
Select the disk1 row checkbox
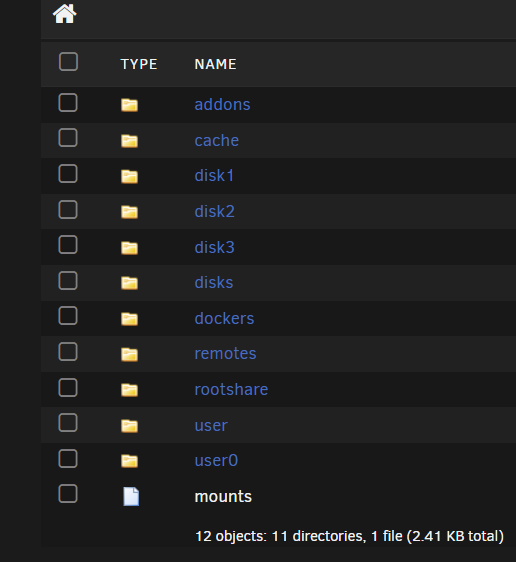[68, 173]
